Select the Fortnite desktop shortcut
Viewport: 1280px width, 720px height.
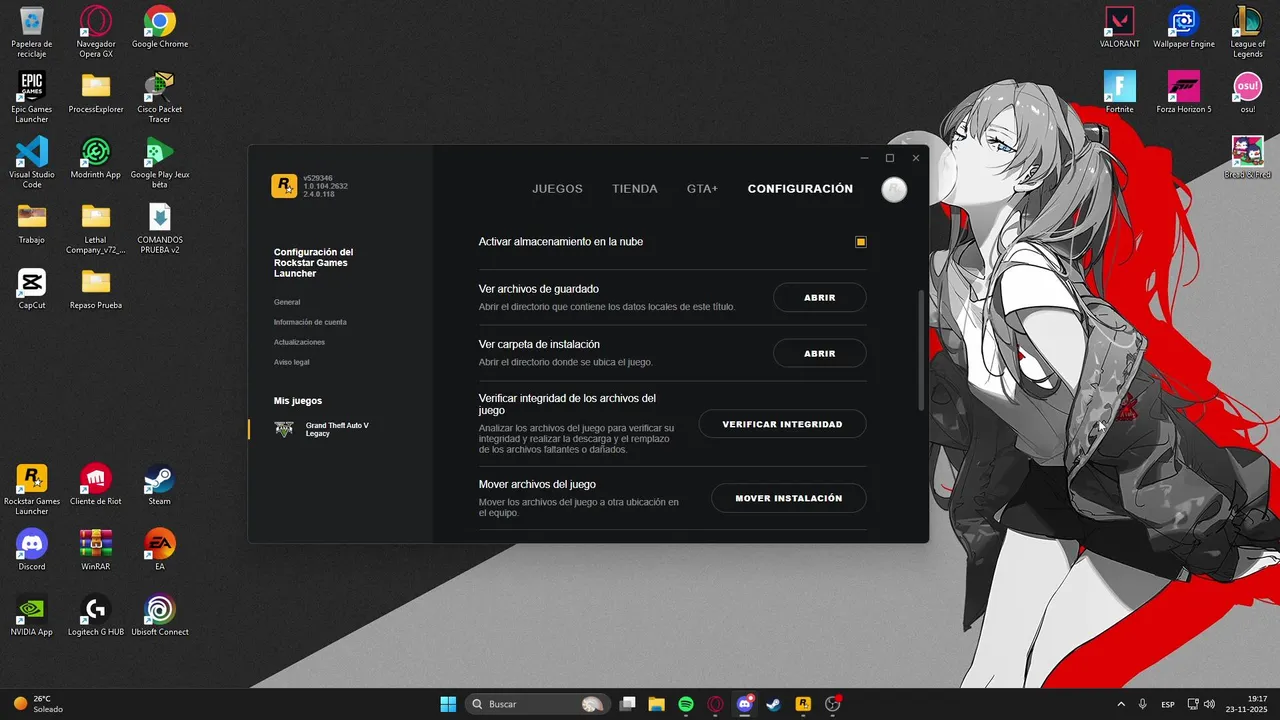click(x=1120, y=92)
